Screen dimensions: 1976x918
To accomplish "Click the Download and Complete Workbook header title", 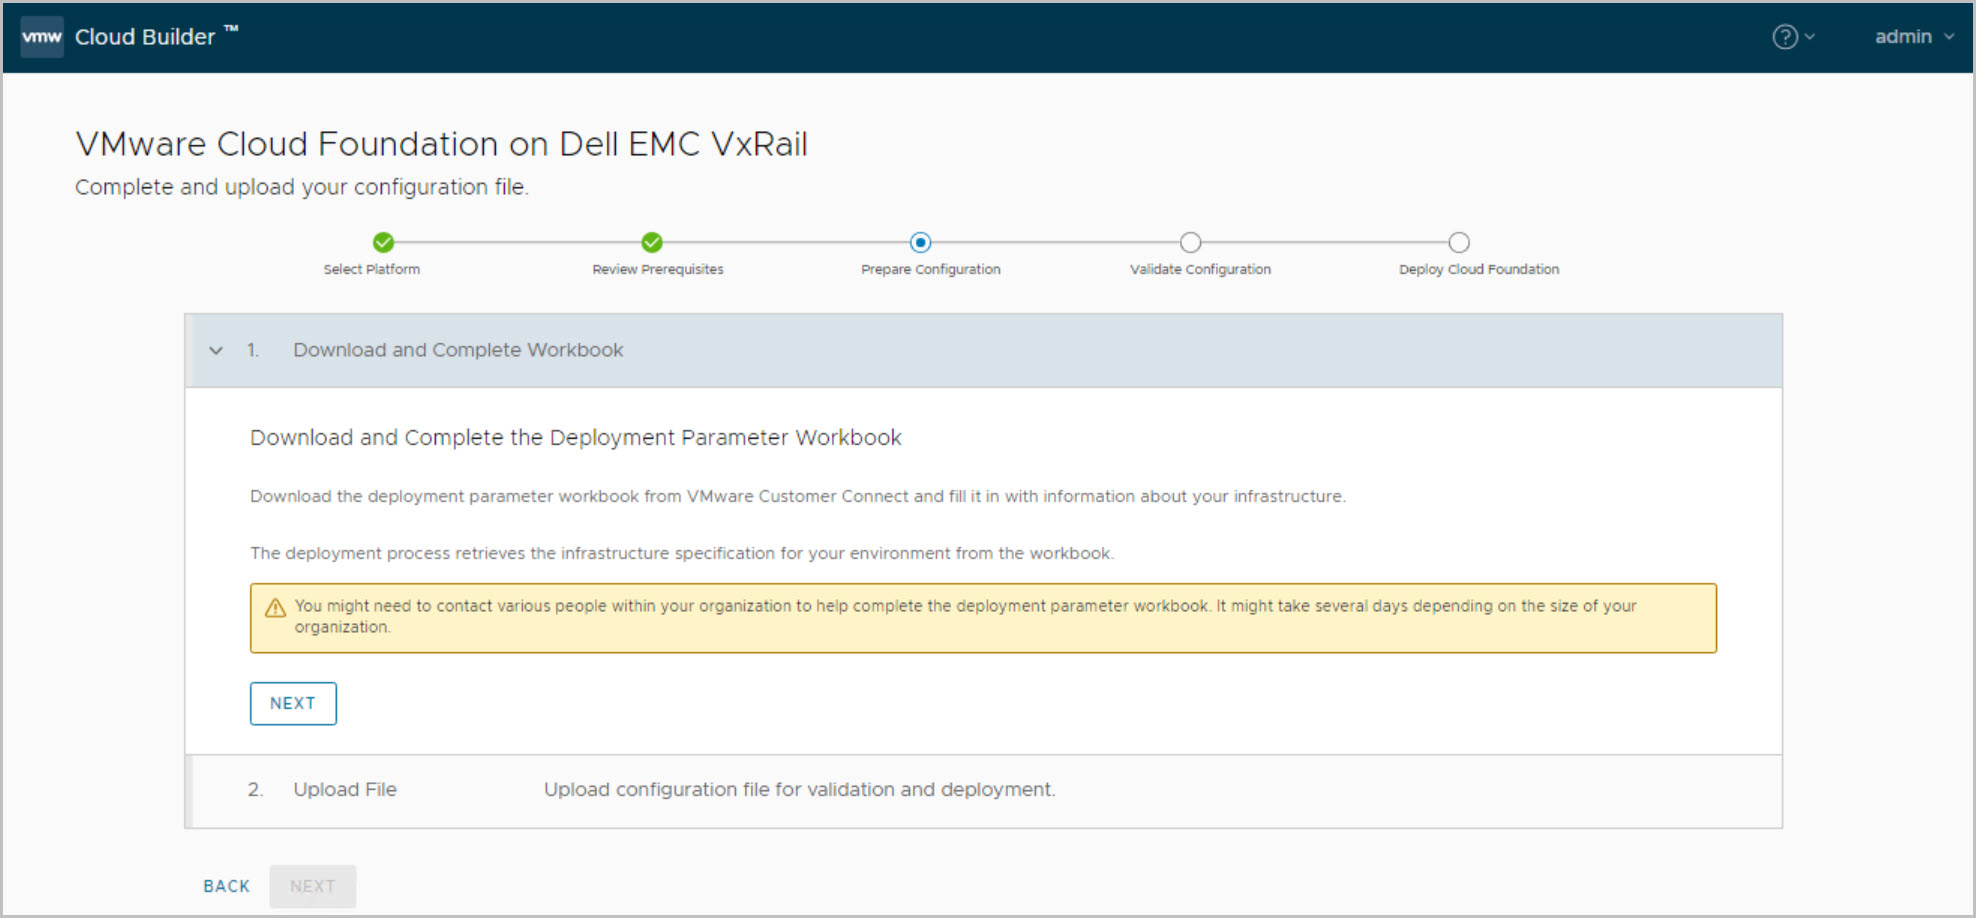I will tap(458, 350).
